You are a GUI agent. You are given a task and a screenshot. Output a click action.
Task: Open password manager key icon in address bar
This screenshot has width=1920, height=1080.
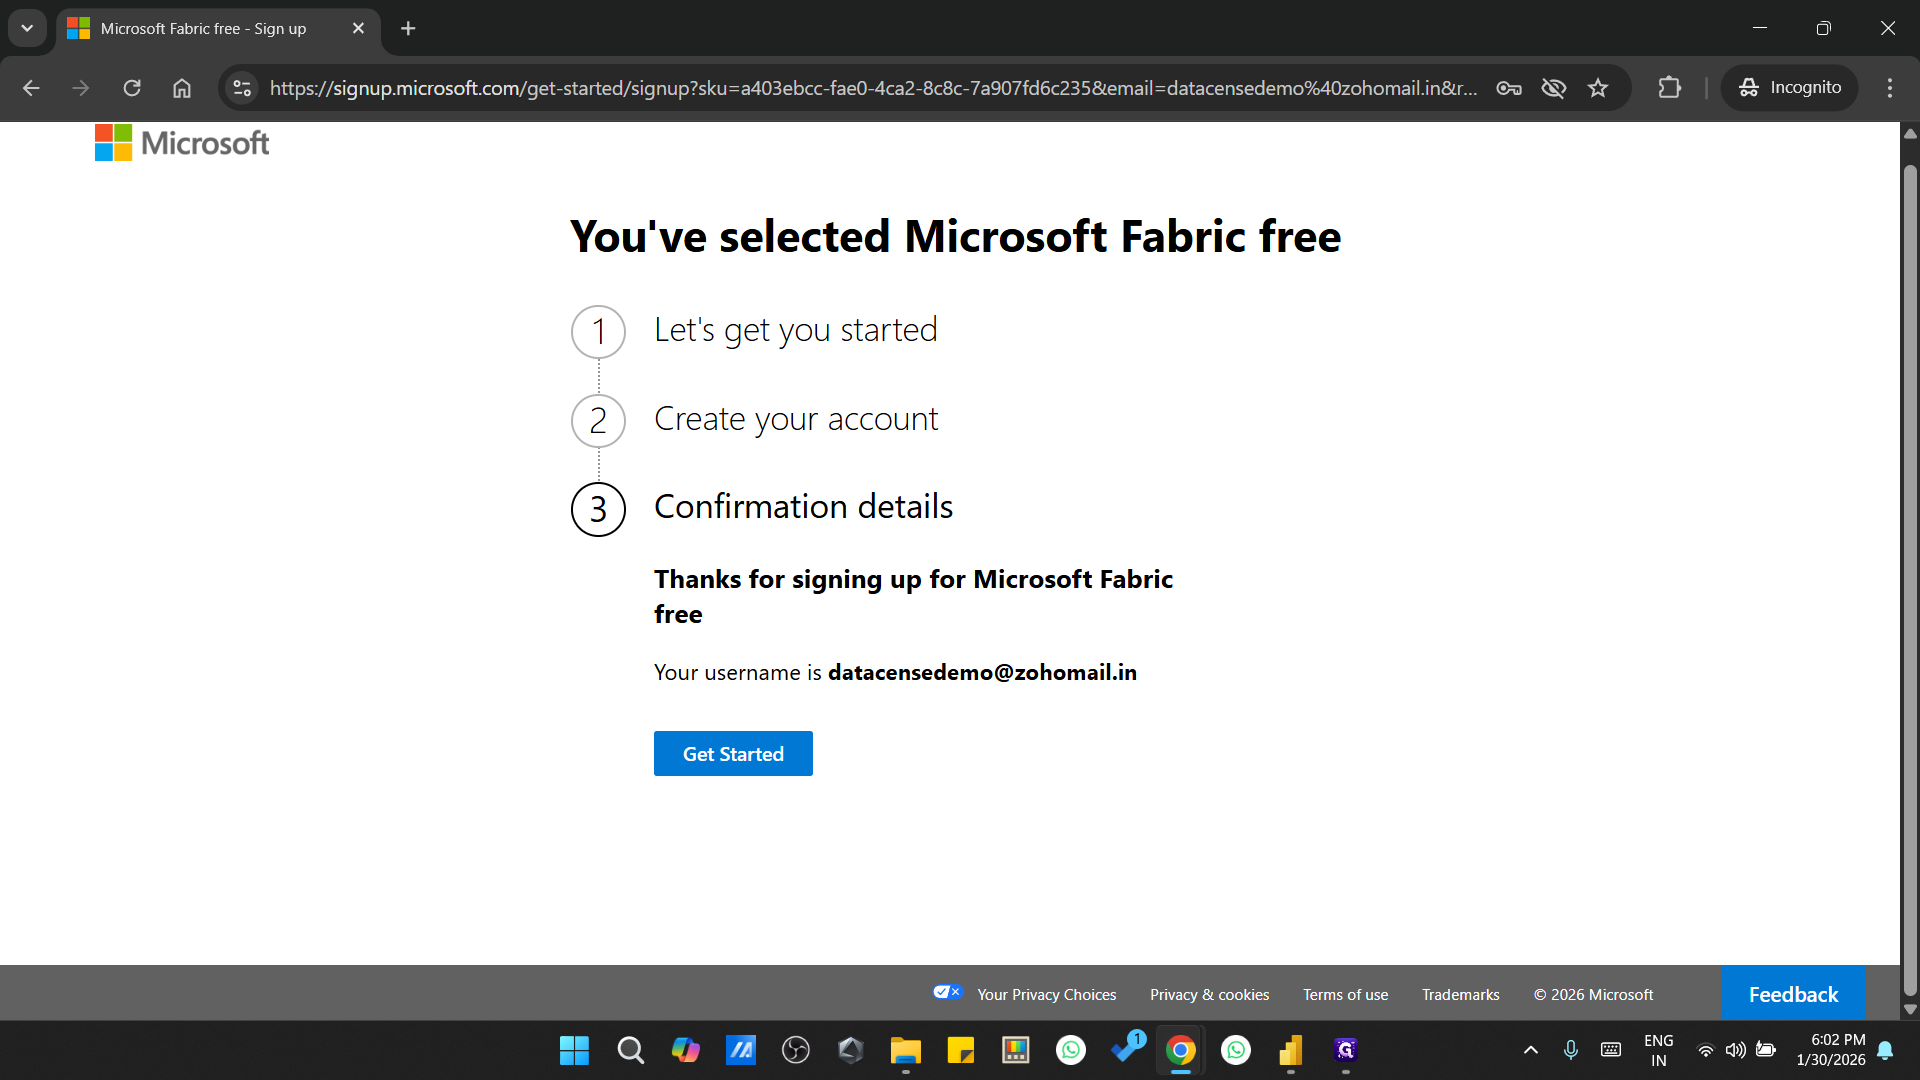point(1509,88)
